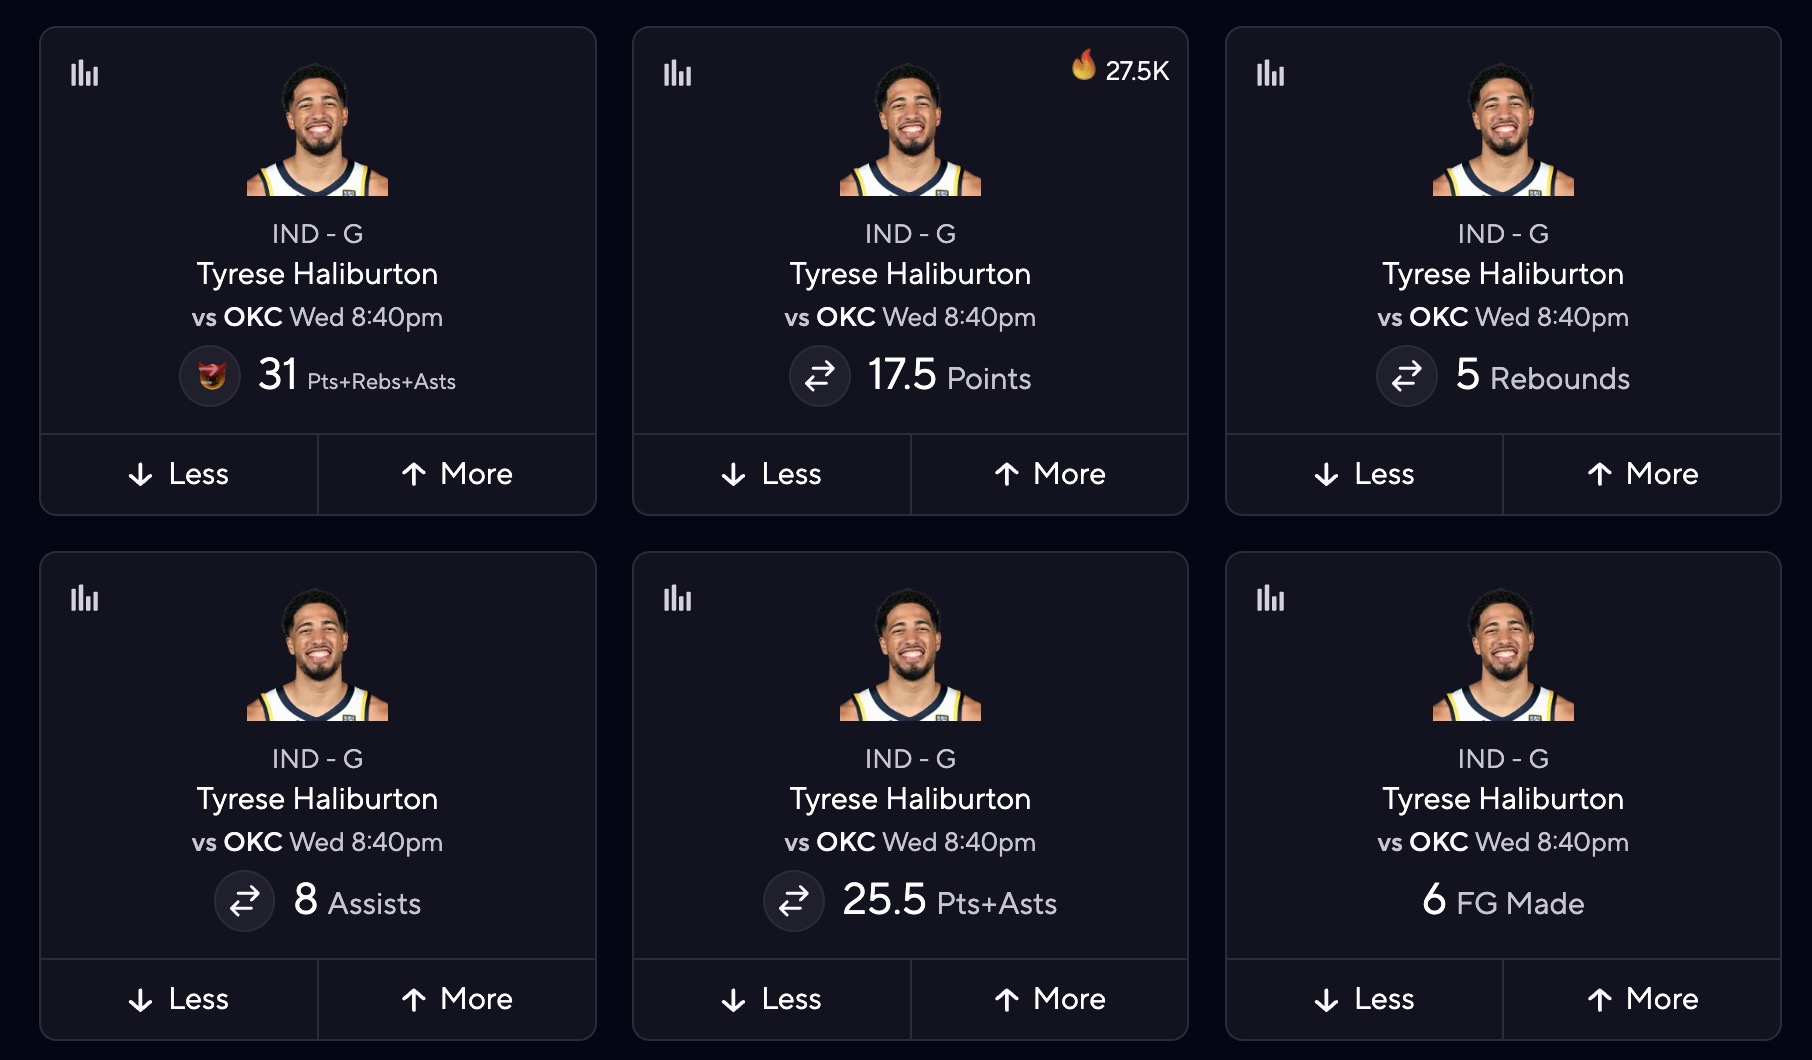
Task: Toggle alternate line on the 5 Rebounds card
Action: pos(1407,377)
